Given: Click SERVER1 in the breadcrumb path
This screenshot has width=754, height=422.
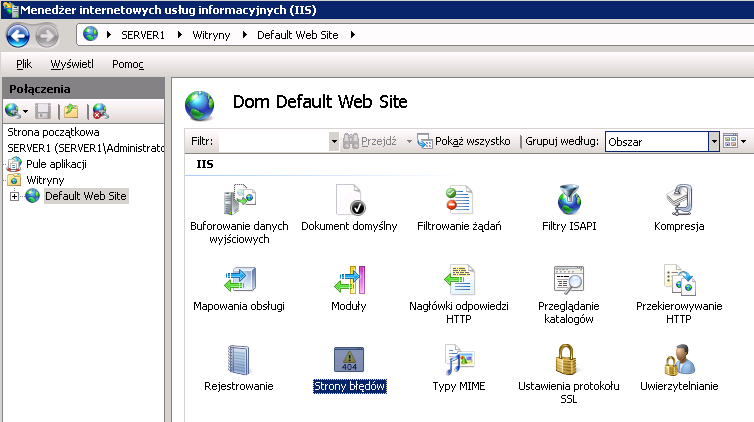Looking at the screenshot, I should coord(143,35).
